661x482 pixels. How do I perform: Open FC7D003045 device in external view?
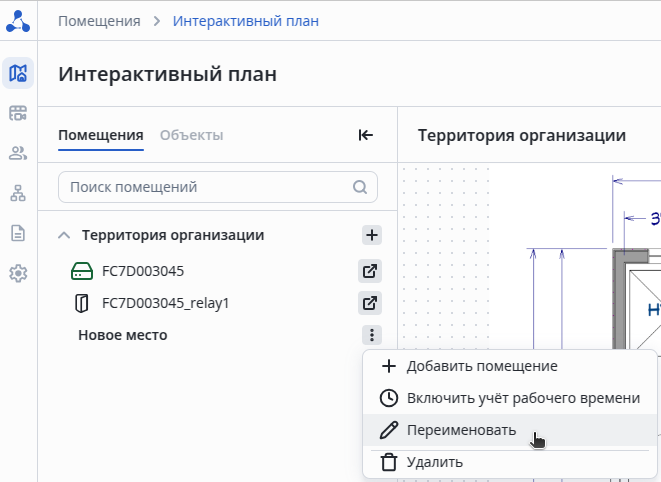(x=370, y=271)
